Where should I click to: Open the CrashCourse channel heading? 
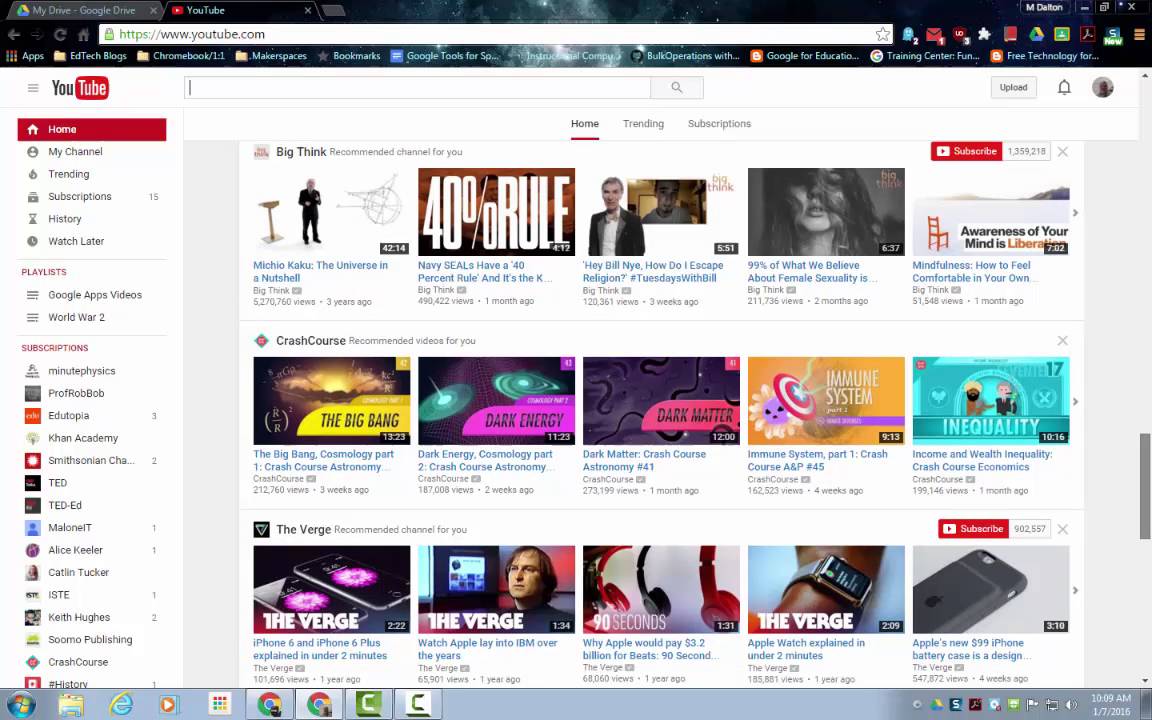tap(311, 341)
